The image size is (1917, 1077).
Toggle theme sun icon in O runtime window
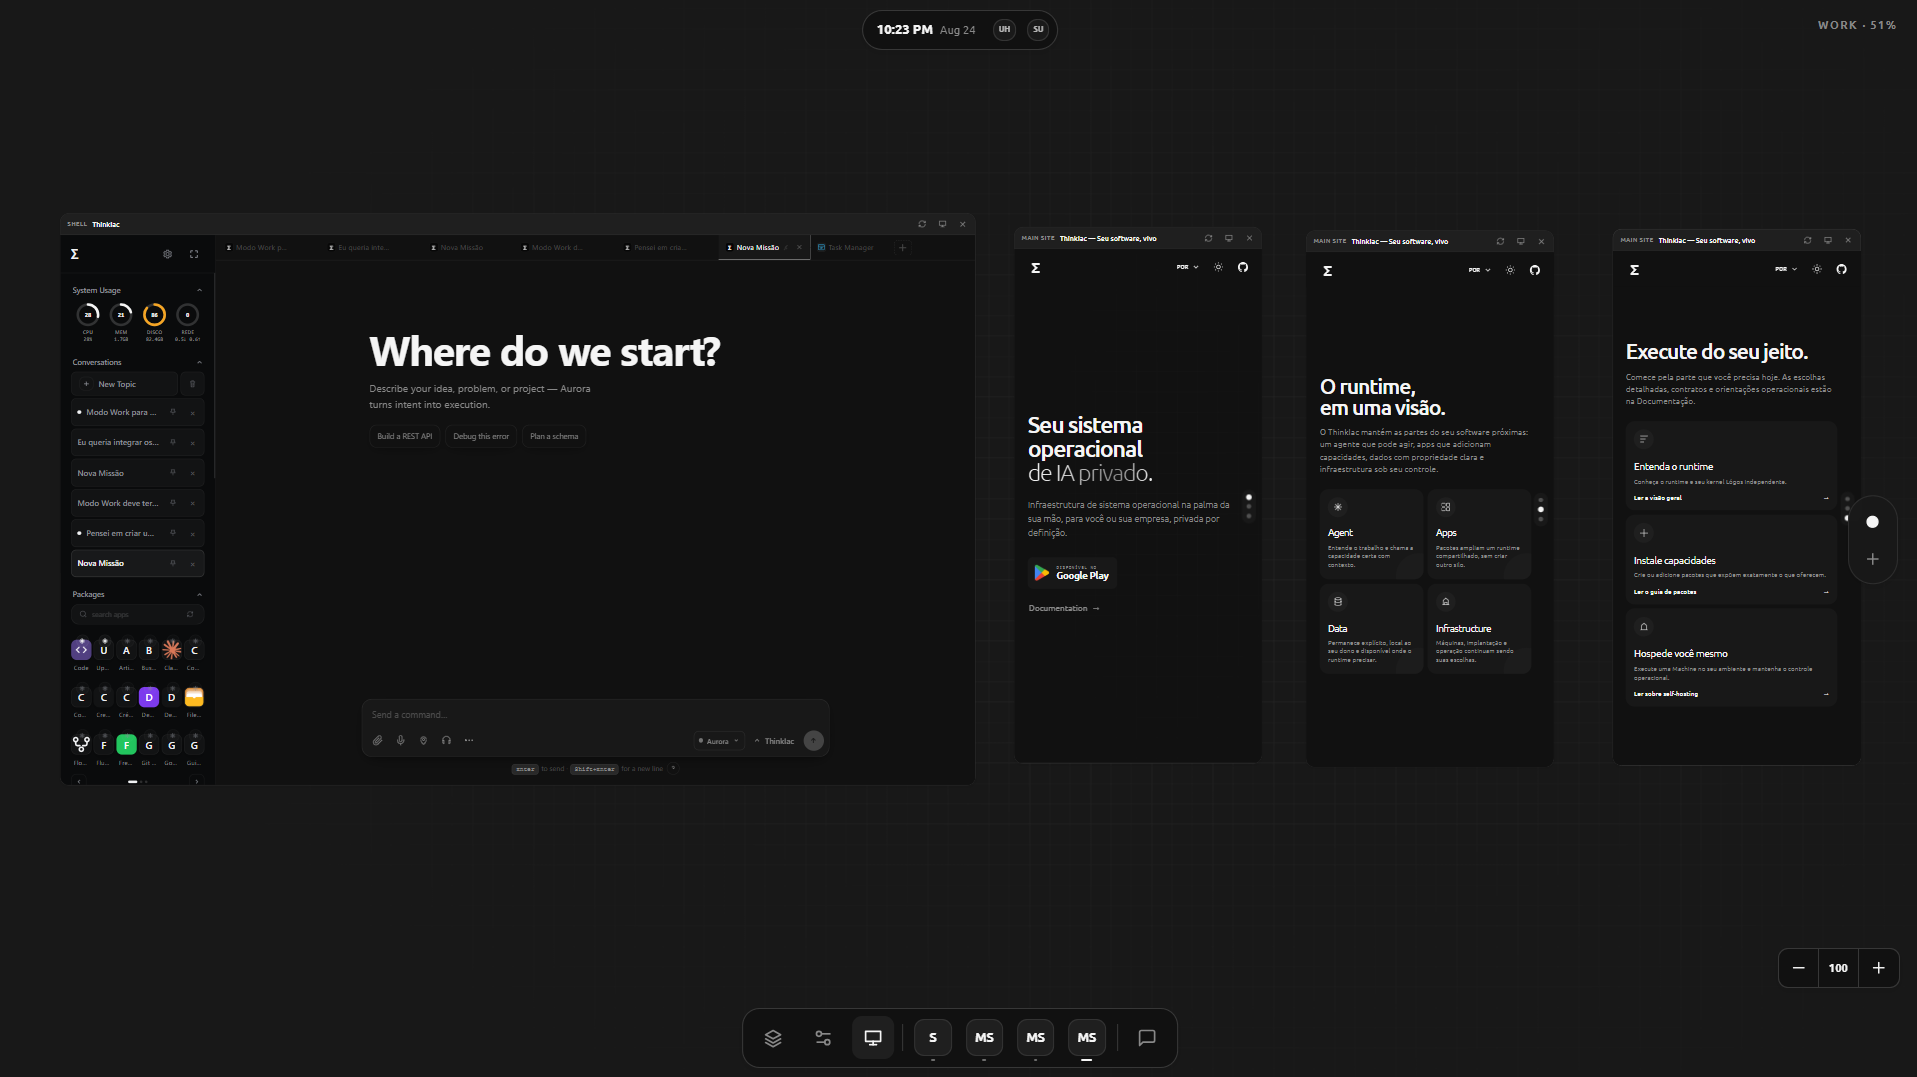click(x=1510, y=270)
